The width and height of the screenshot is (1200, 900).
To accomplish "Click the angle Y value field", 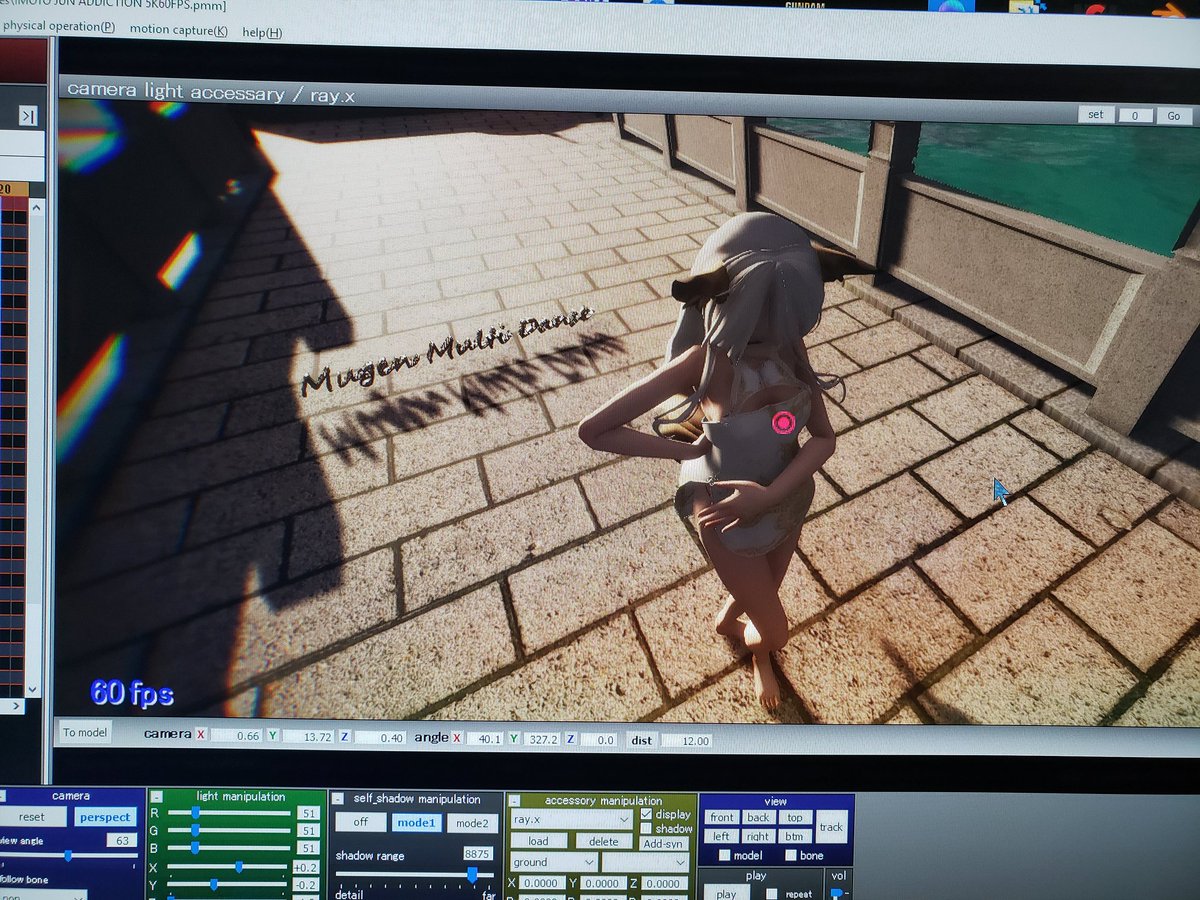I will [x=541, y=740].
